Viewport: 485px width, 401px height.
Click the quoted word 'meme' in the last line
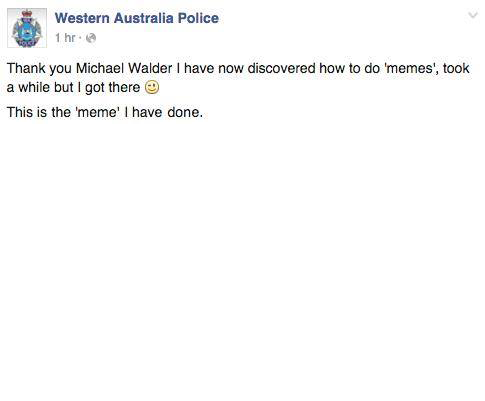(x=97, y=112)
